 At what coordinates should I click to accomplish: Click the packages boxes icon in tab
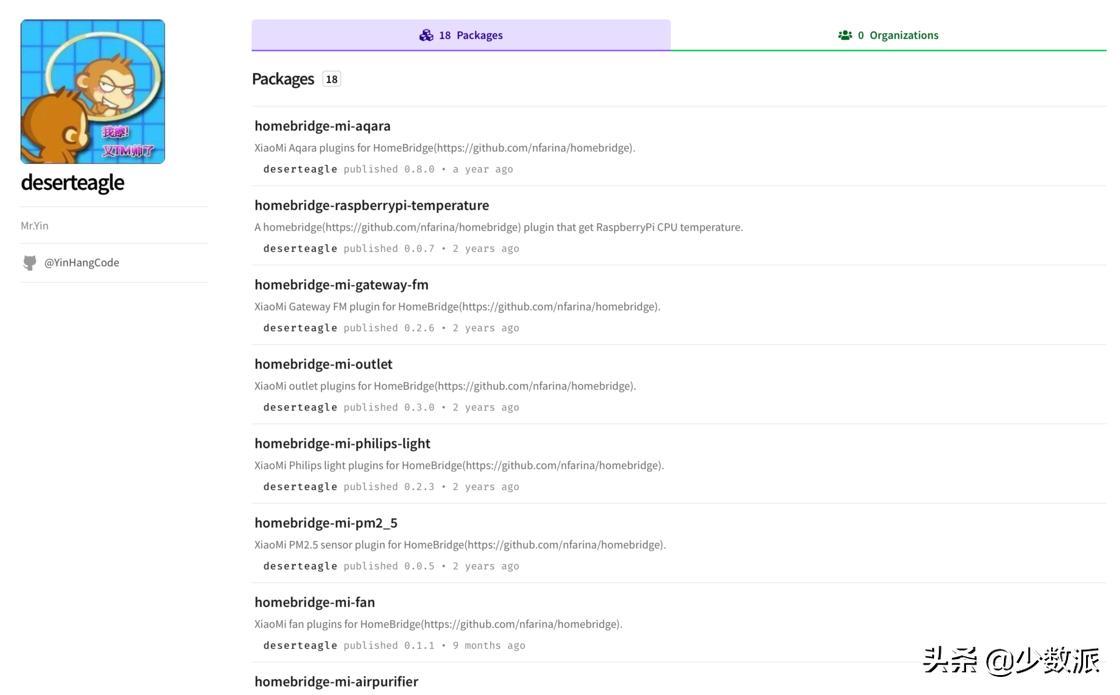click(x=426, y=35)
